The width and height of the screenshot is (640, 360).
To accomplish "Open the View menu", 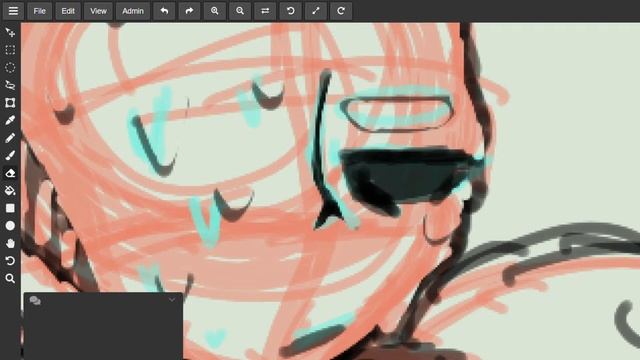I will point(98,11).
